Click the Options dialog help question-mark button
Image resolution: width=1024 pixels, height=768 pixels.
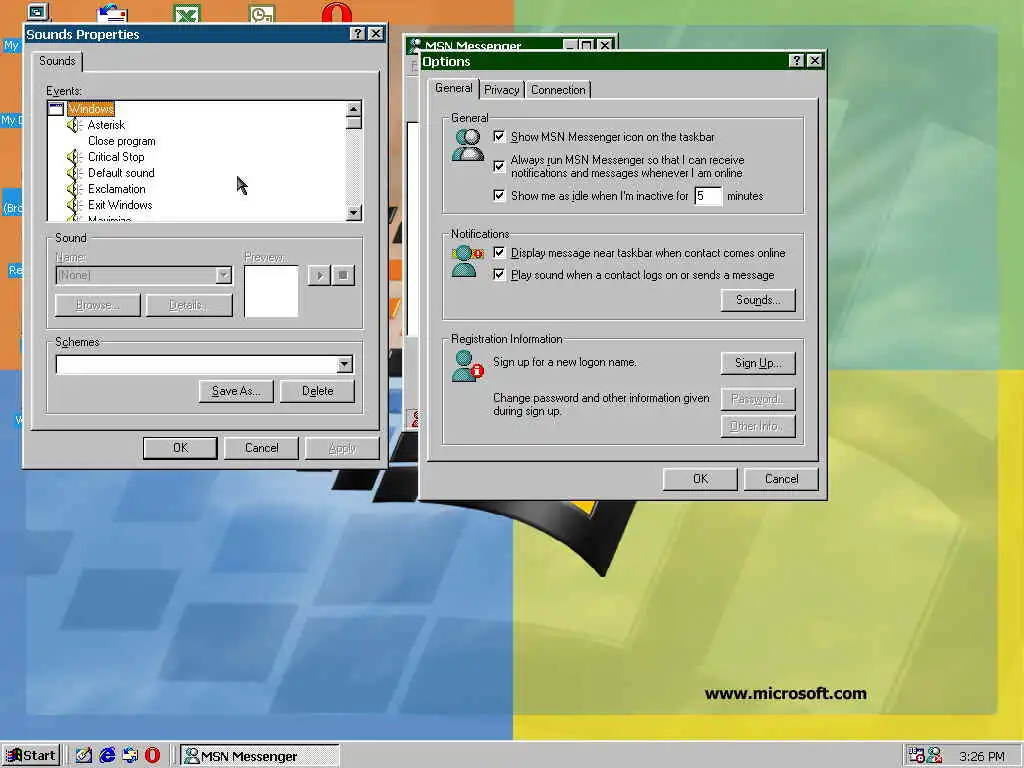pyautogui.click(x=796, y=61)
